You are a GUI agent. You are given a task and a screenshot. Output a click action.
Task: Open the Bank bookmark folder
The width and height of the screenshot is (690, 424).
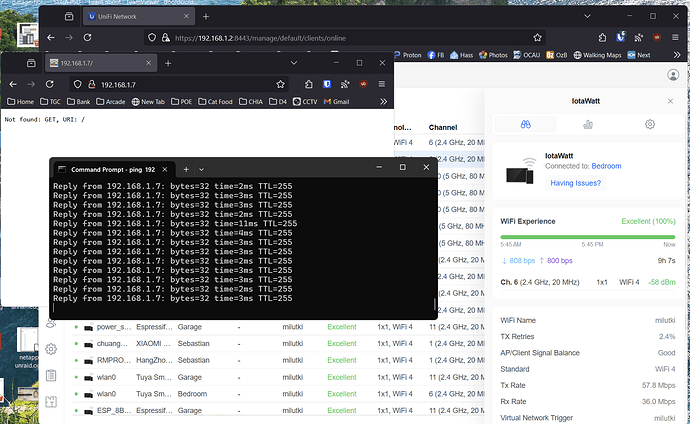click(78, 102)
